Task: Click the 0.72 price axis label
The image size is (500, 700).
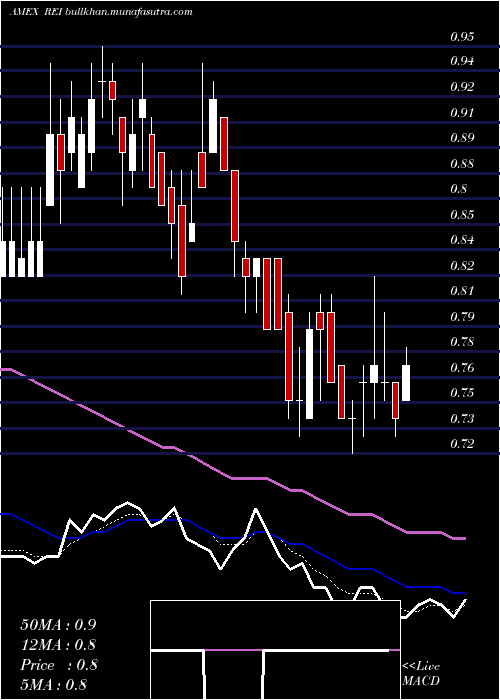Action: pyautogui.click(x=462, y=444)
